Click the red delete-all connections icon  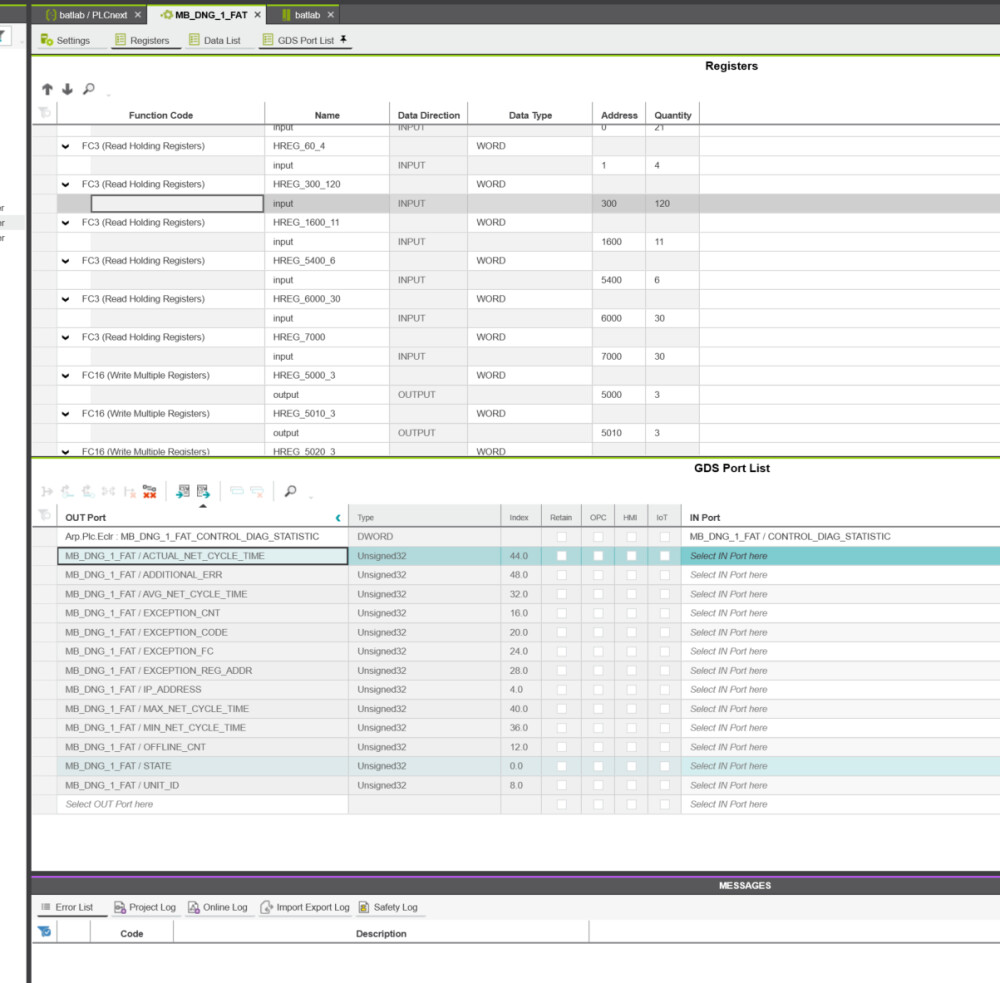pyautogui.click(x=149, y=491)
